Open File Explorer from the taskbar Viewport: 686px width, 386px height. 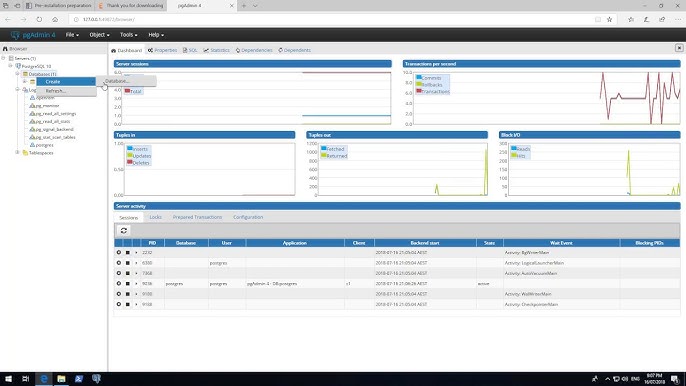tap(61, 379)
